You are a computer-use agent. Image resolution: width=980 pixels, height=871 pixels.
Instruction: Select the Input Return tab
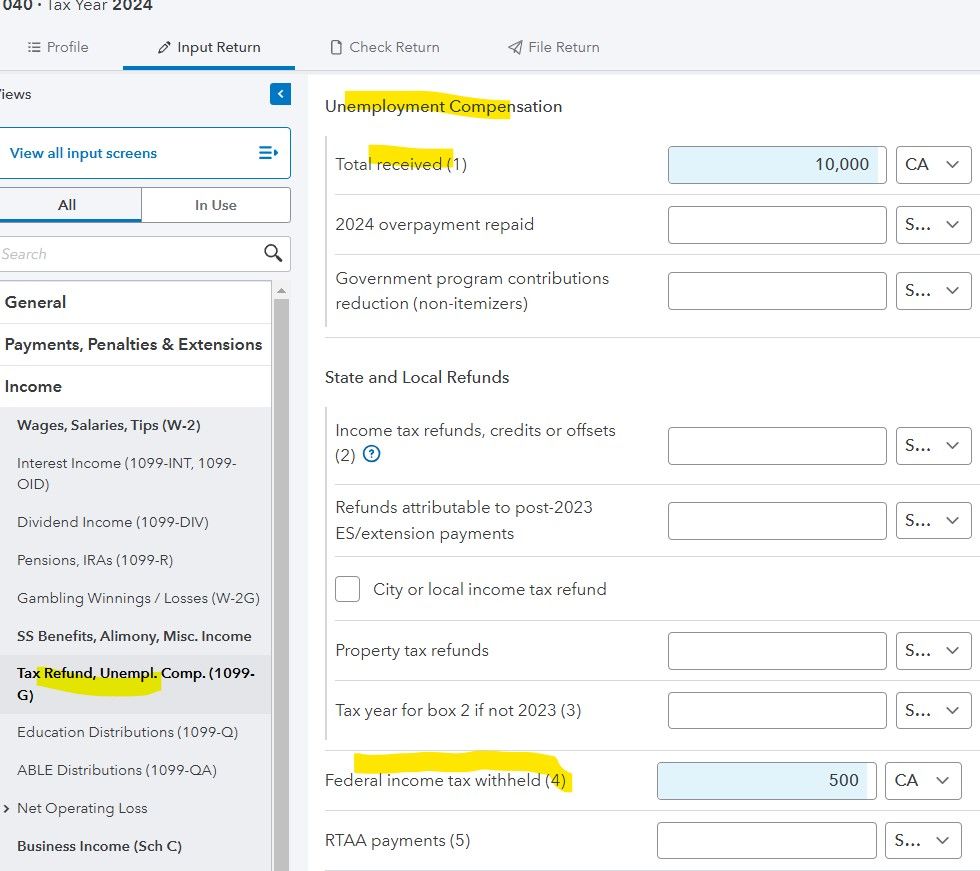point(209,47)
